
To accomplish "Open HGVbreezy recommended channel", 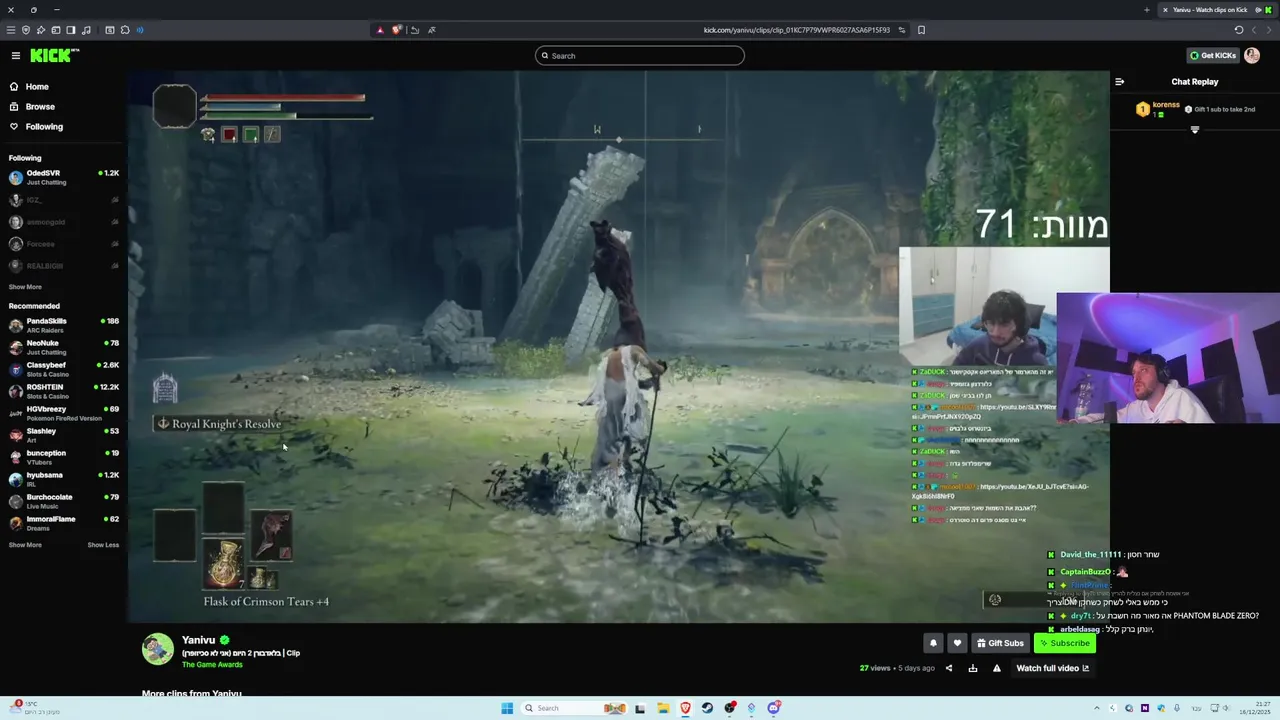I will tap(63, 413).
